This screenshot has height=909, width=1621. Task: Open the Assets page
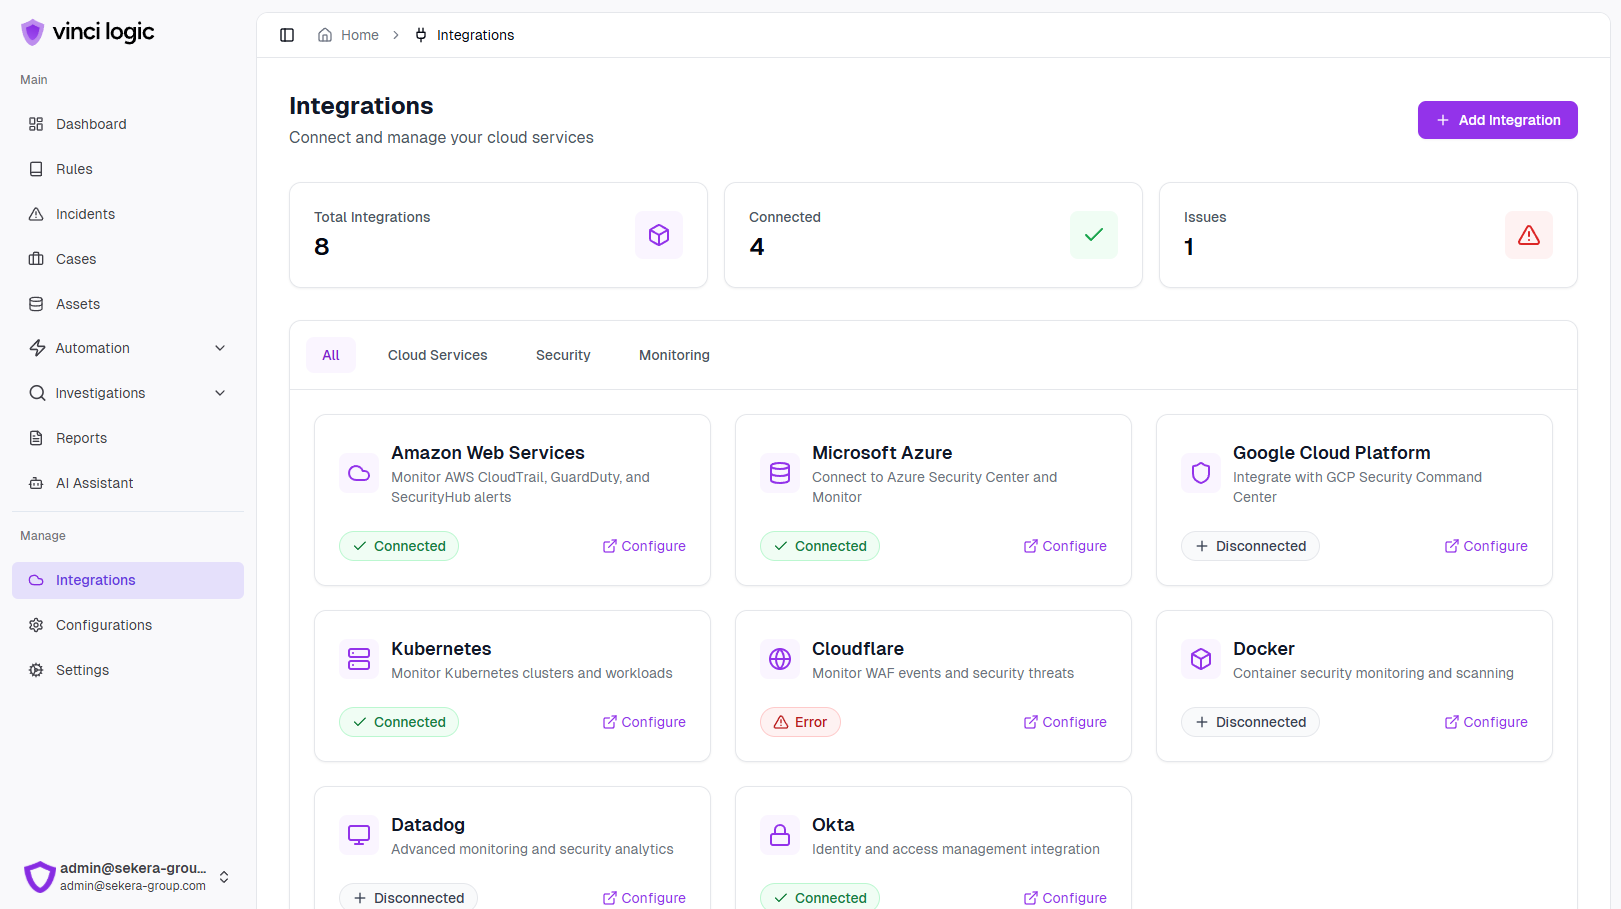click(78, 304)
